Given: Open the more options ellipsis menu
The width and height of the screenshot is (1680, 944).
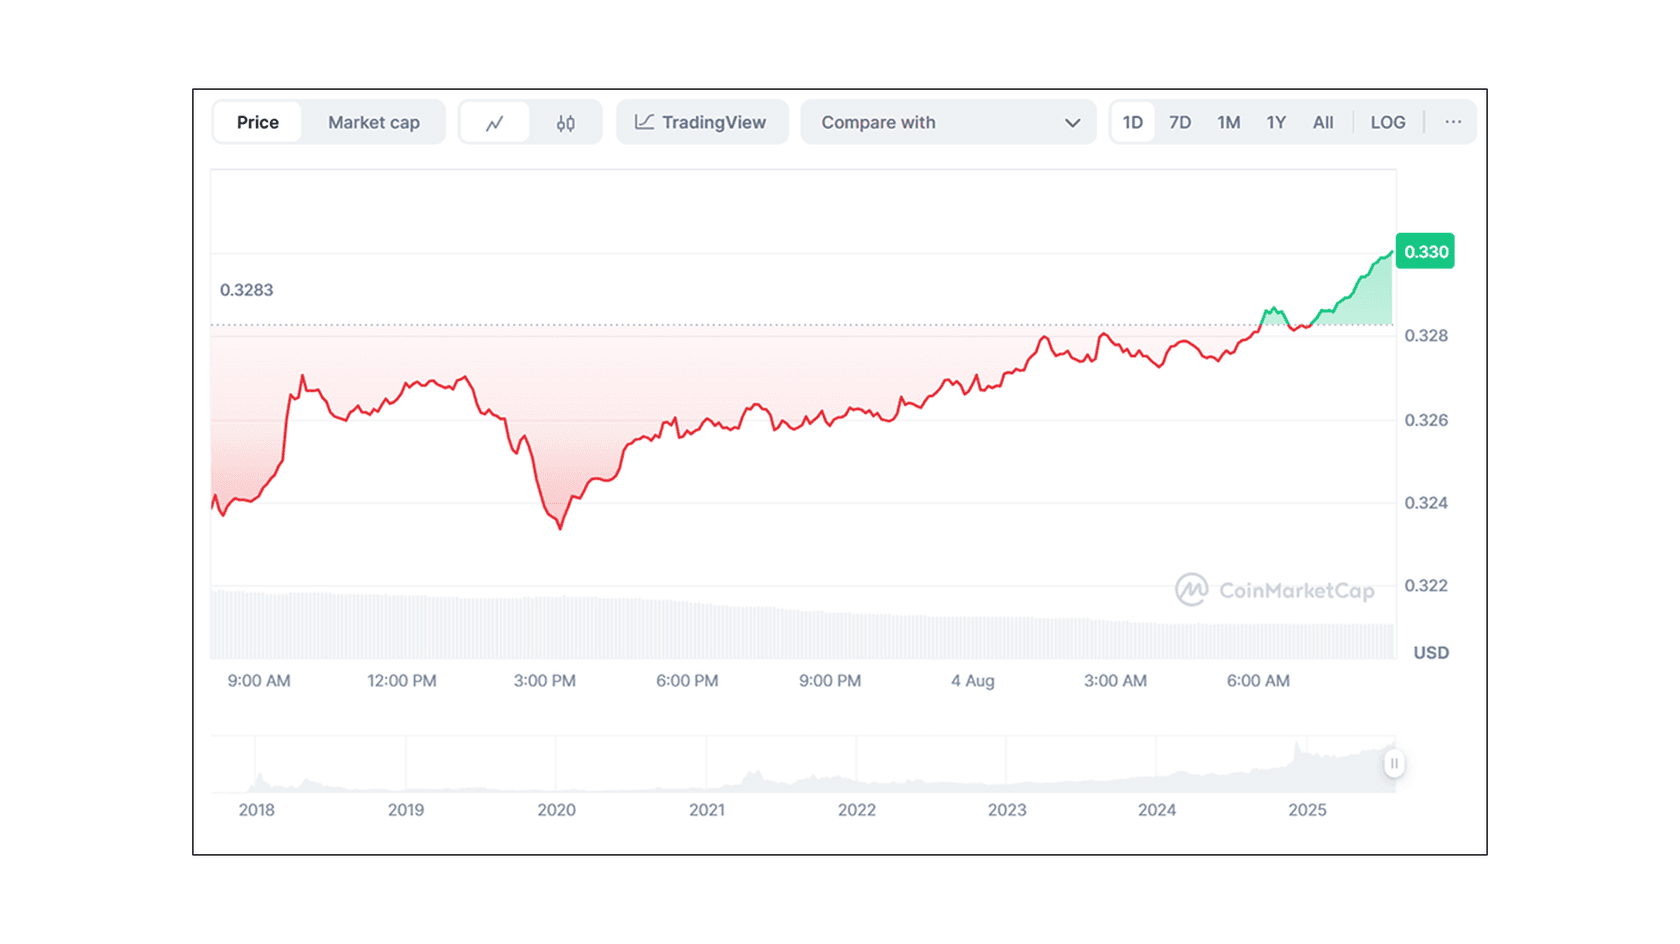Looking at the screenshot, I should point(1453,122).
